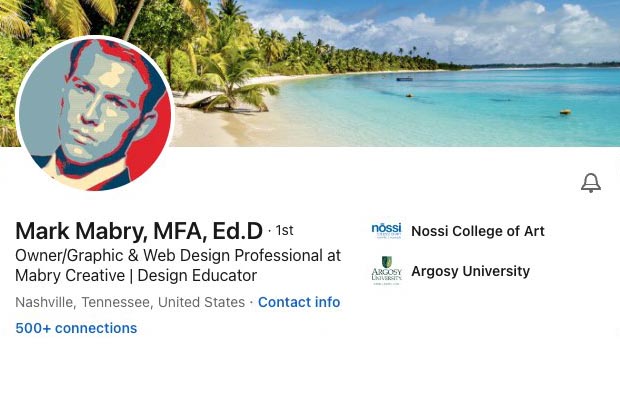Open Mark Mabry's profile photo
The image size is (620, 402).
tap(95, 116)
